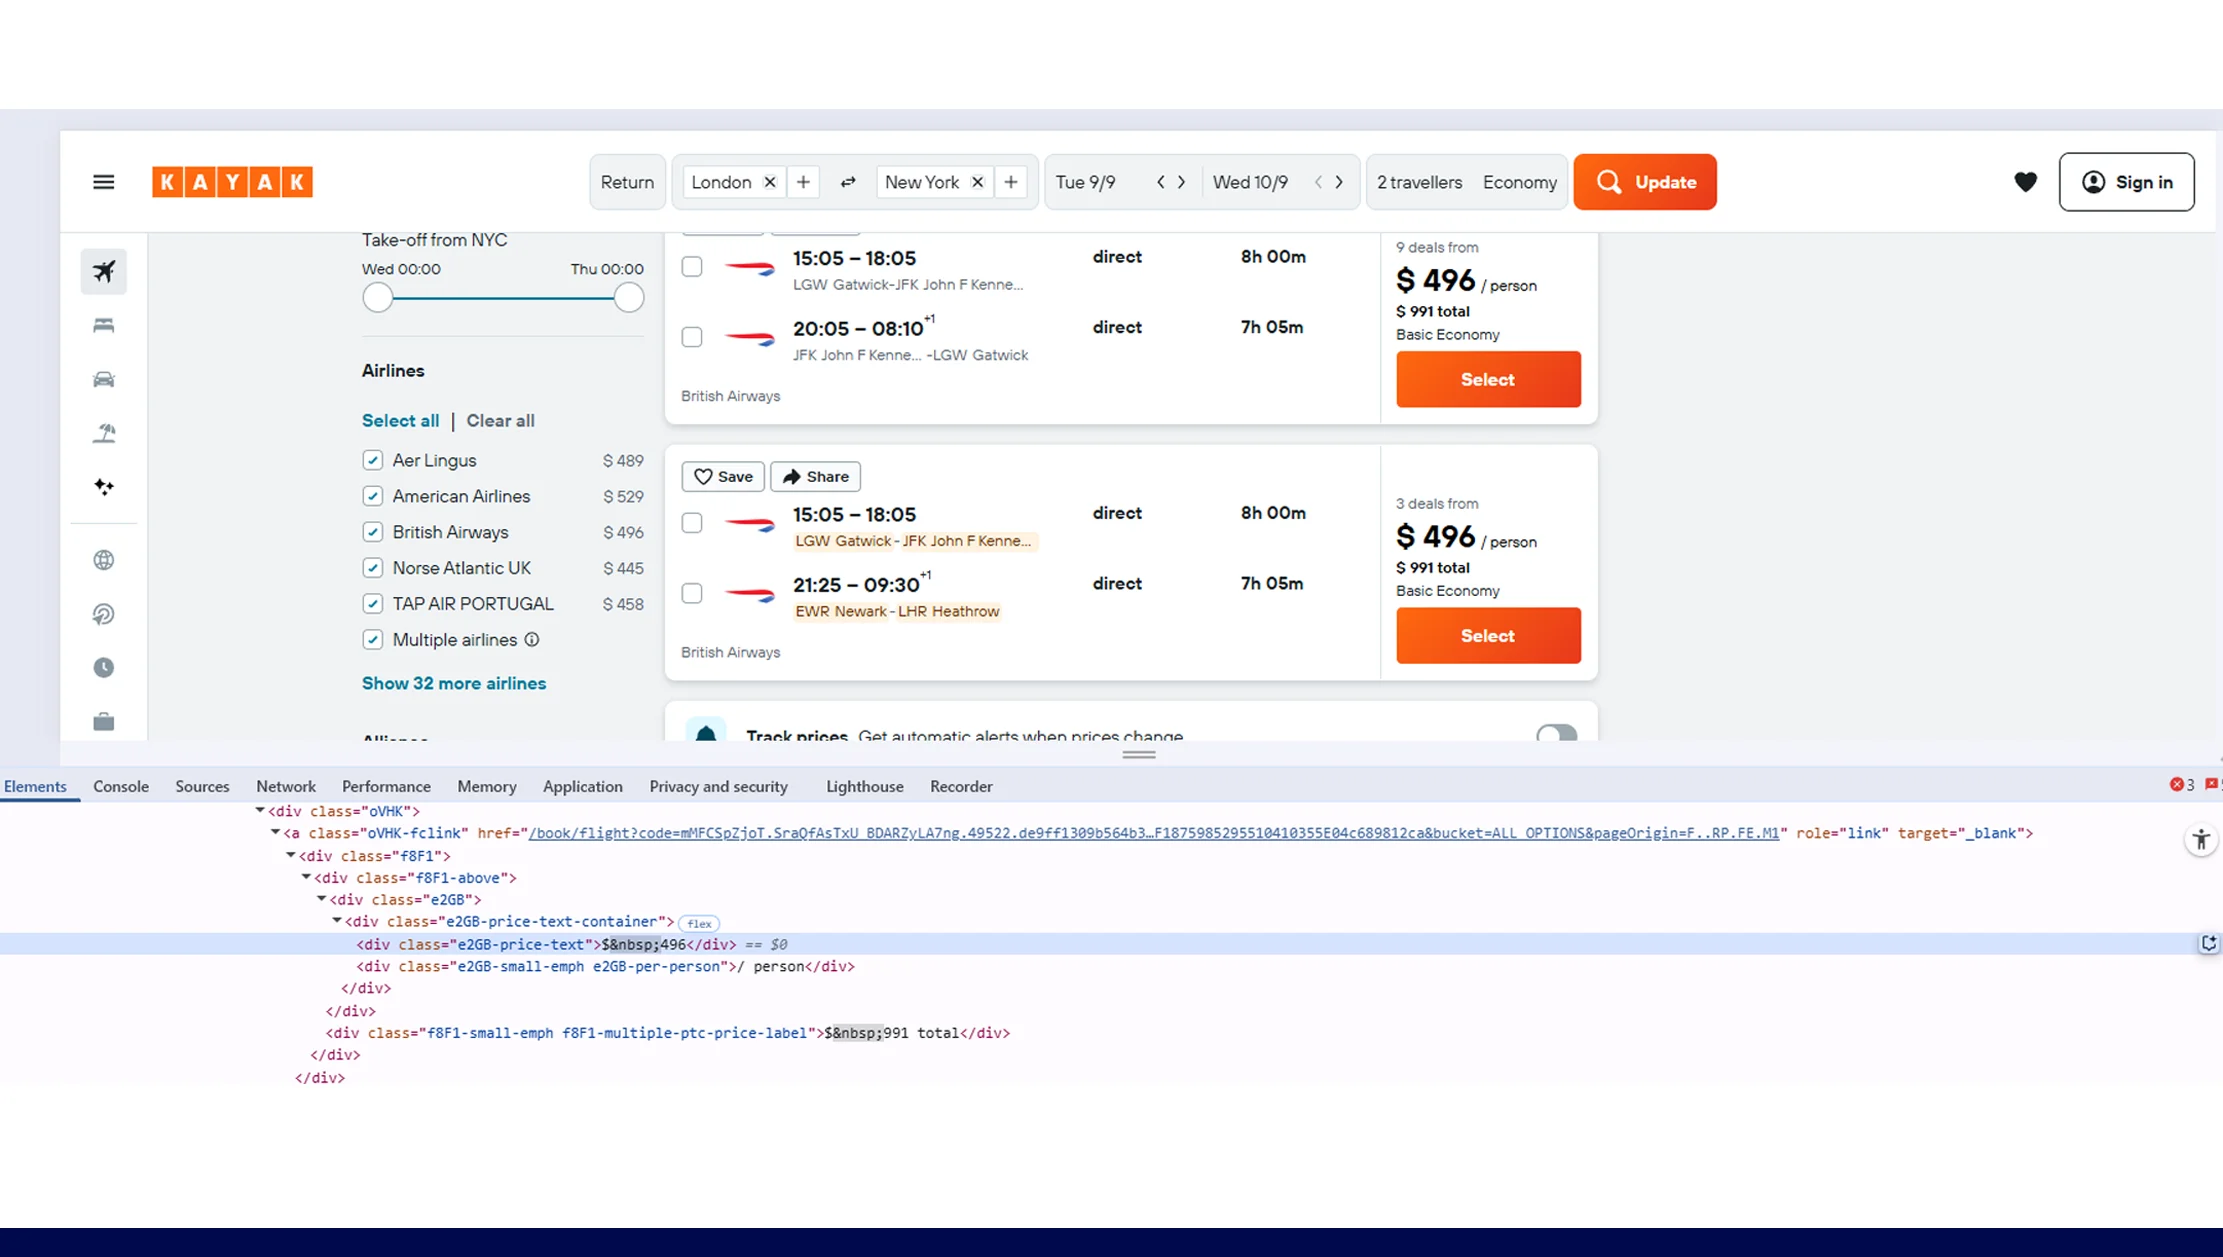This screenshot has height=1257, width=2223.
Task: Click the Thu 00:00 take-off time slider handle
Action: (x=627, y=297)
